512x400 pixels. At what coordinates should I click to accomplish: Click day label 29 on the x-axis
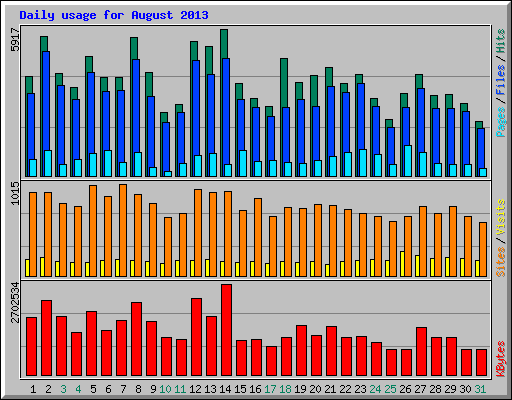pos(450,389)
